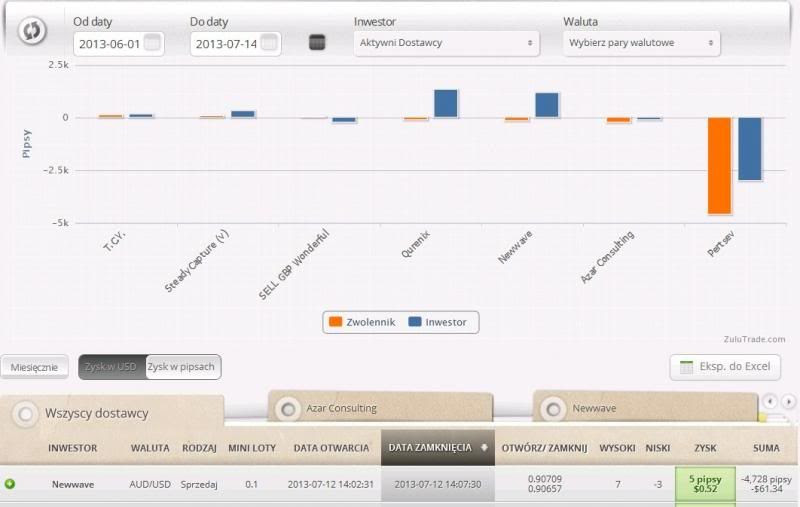Image resolution: width=800 pixels, height=507 pixels.
Task: Click the refresh circular arrows icon
Action: point(32,31)
